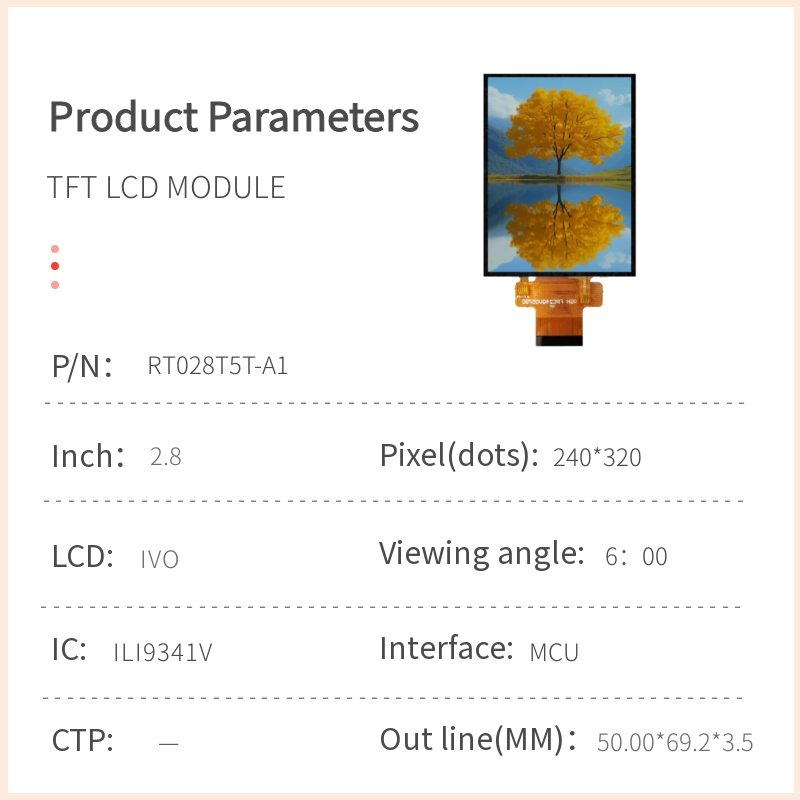Click the P/N label

pyautogui.click(x=81, y=366)
